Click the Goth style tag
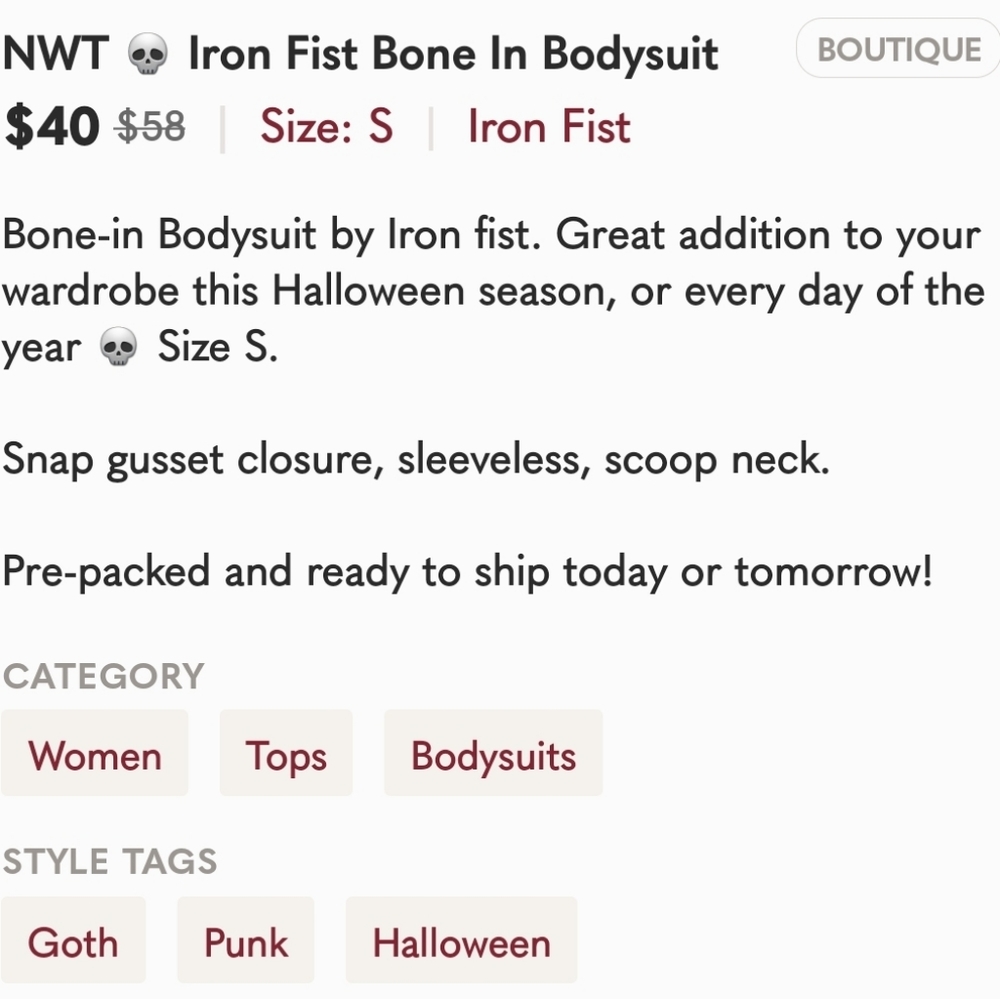The width and height of the screenshot is (1000, 999). click(x=74, y=940)
